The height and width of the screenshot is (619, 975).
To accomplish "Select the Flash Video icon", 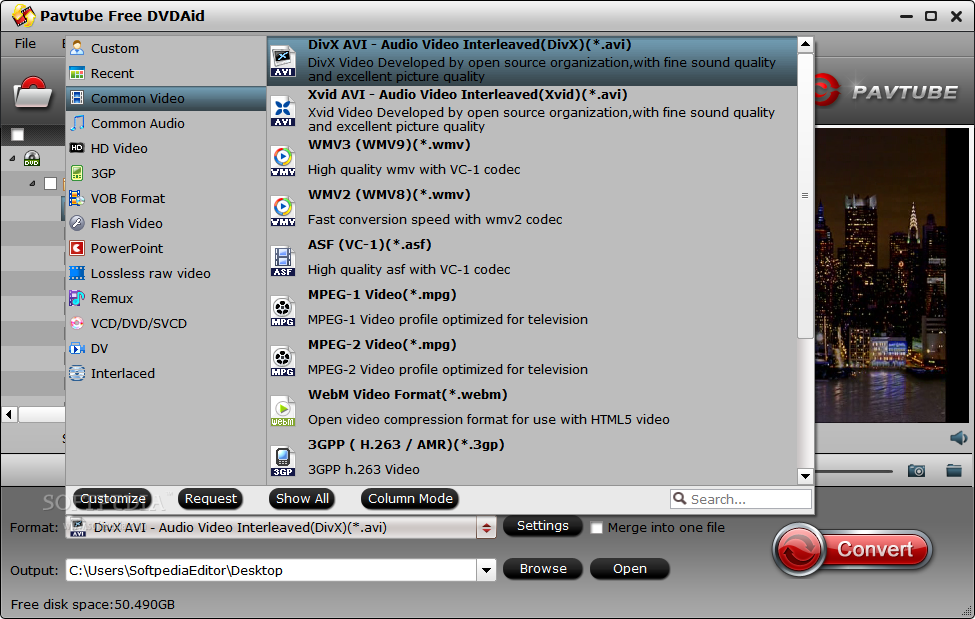I will 77,223.
